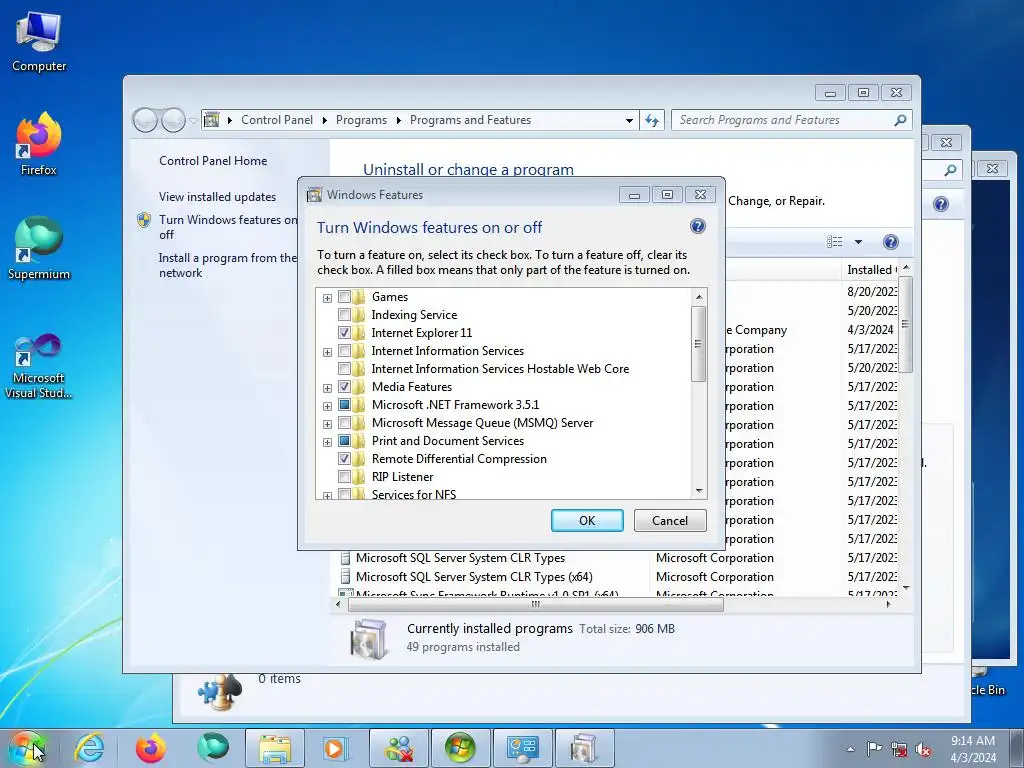This screenshot has height=768, width=1024.
Task: Click the muted volume tray icon
Action: [923, 748]
